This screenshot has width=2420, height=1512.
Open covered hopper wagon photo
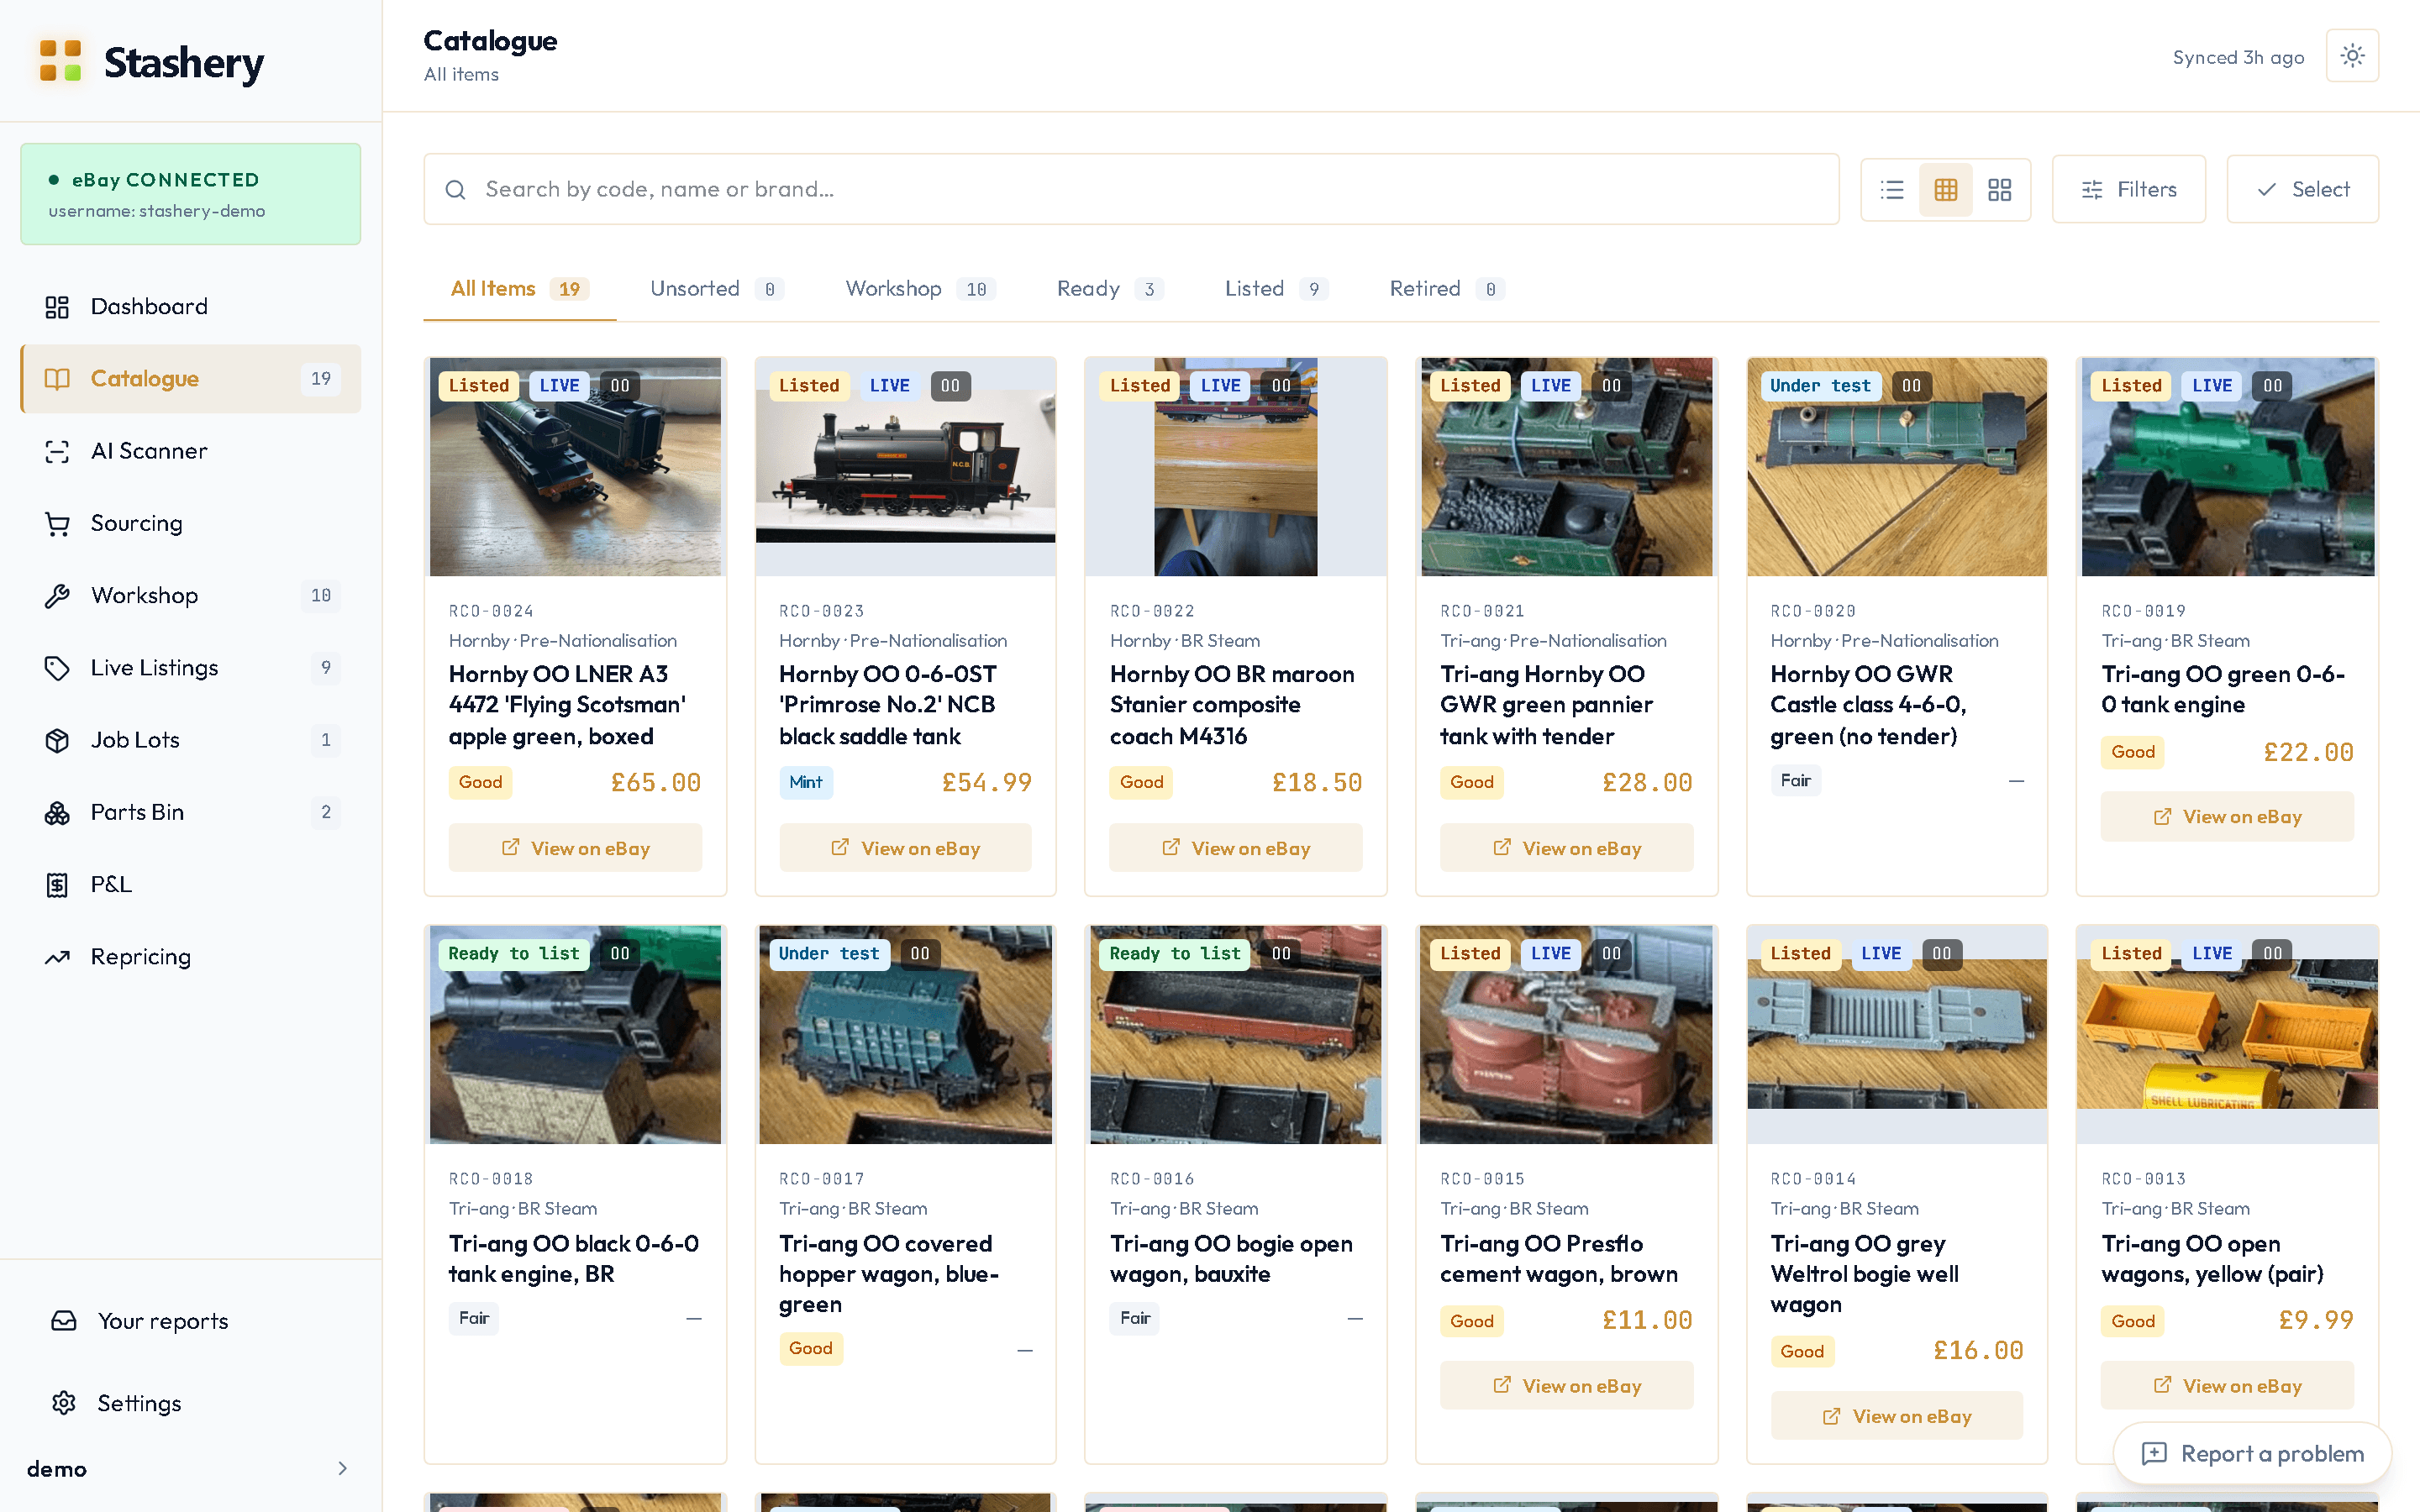point(905,1035)
